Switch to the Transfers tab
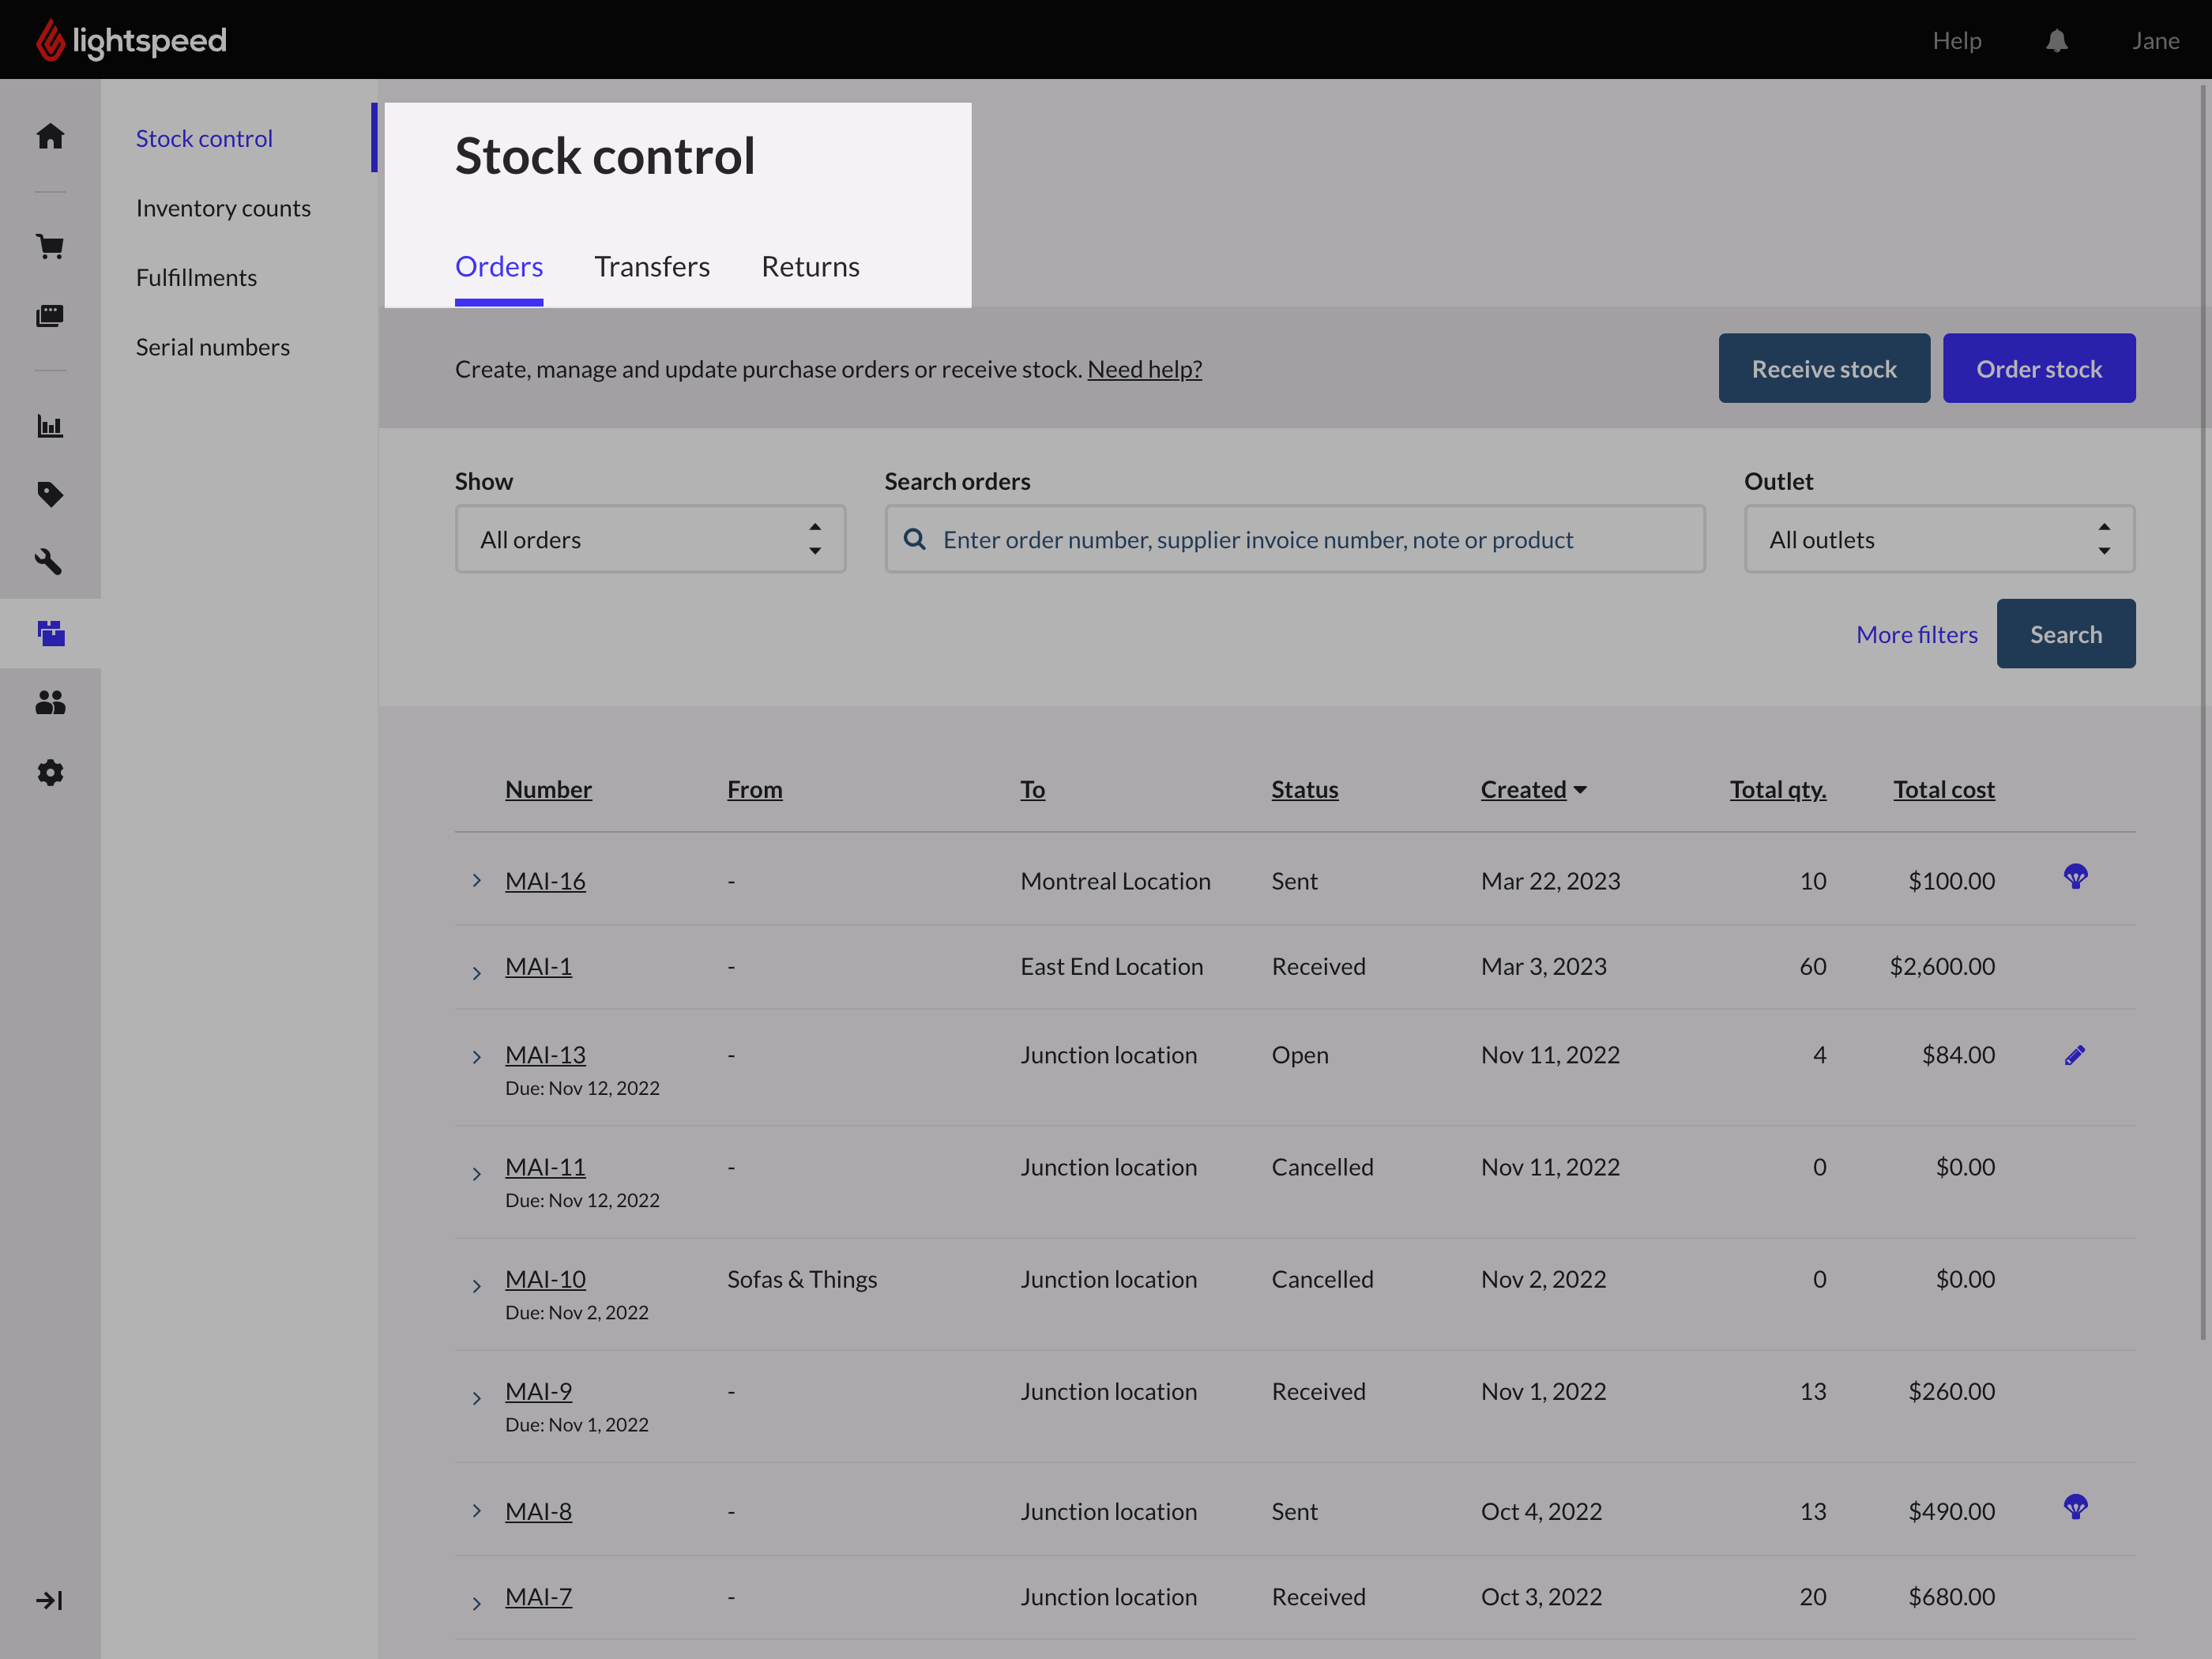The height and width of the screenshot is (1659, 2212). click(x=652, y=266)
